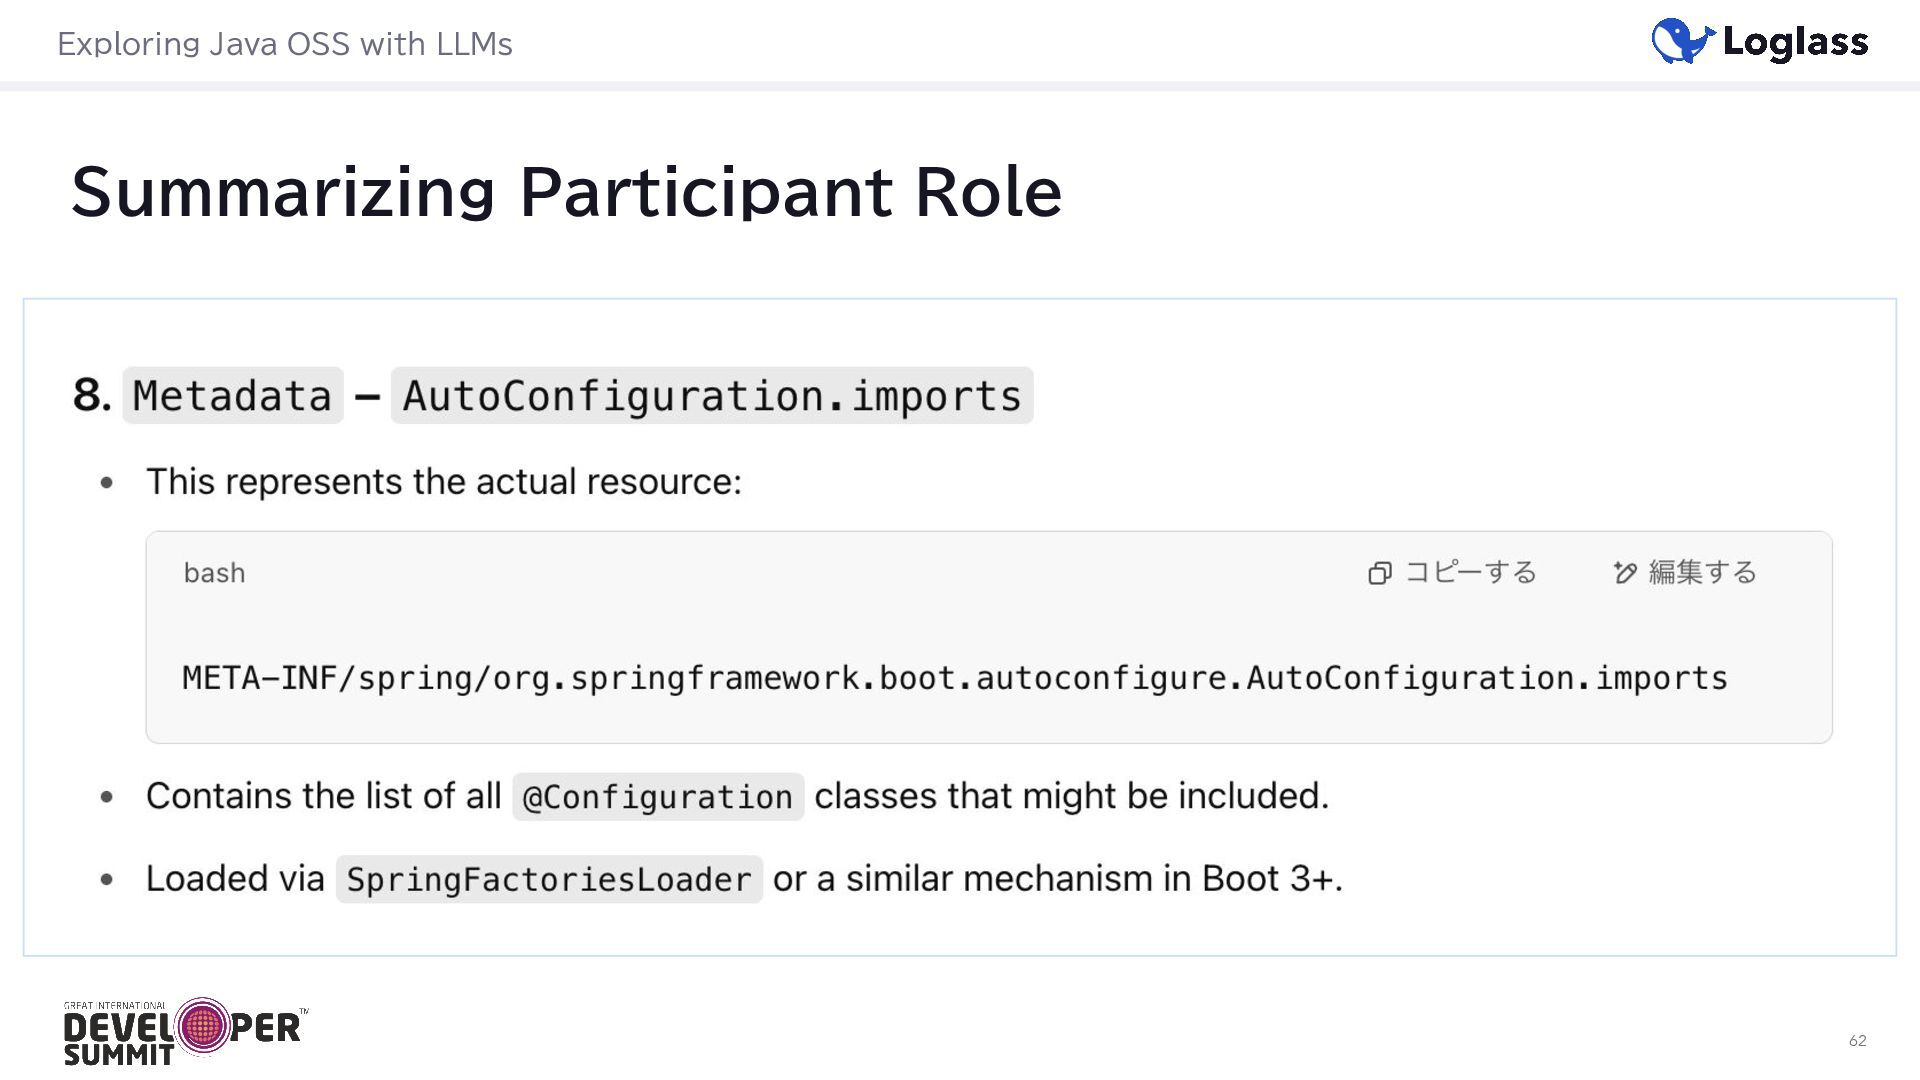Click the @Configuration inline code chip

coord(658,797)
